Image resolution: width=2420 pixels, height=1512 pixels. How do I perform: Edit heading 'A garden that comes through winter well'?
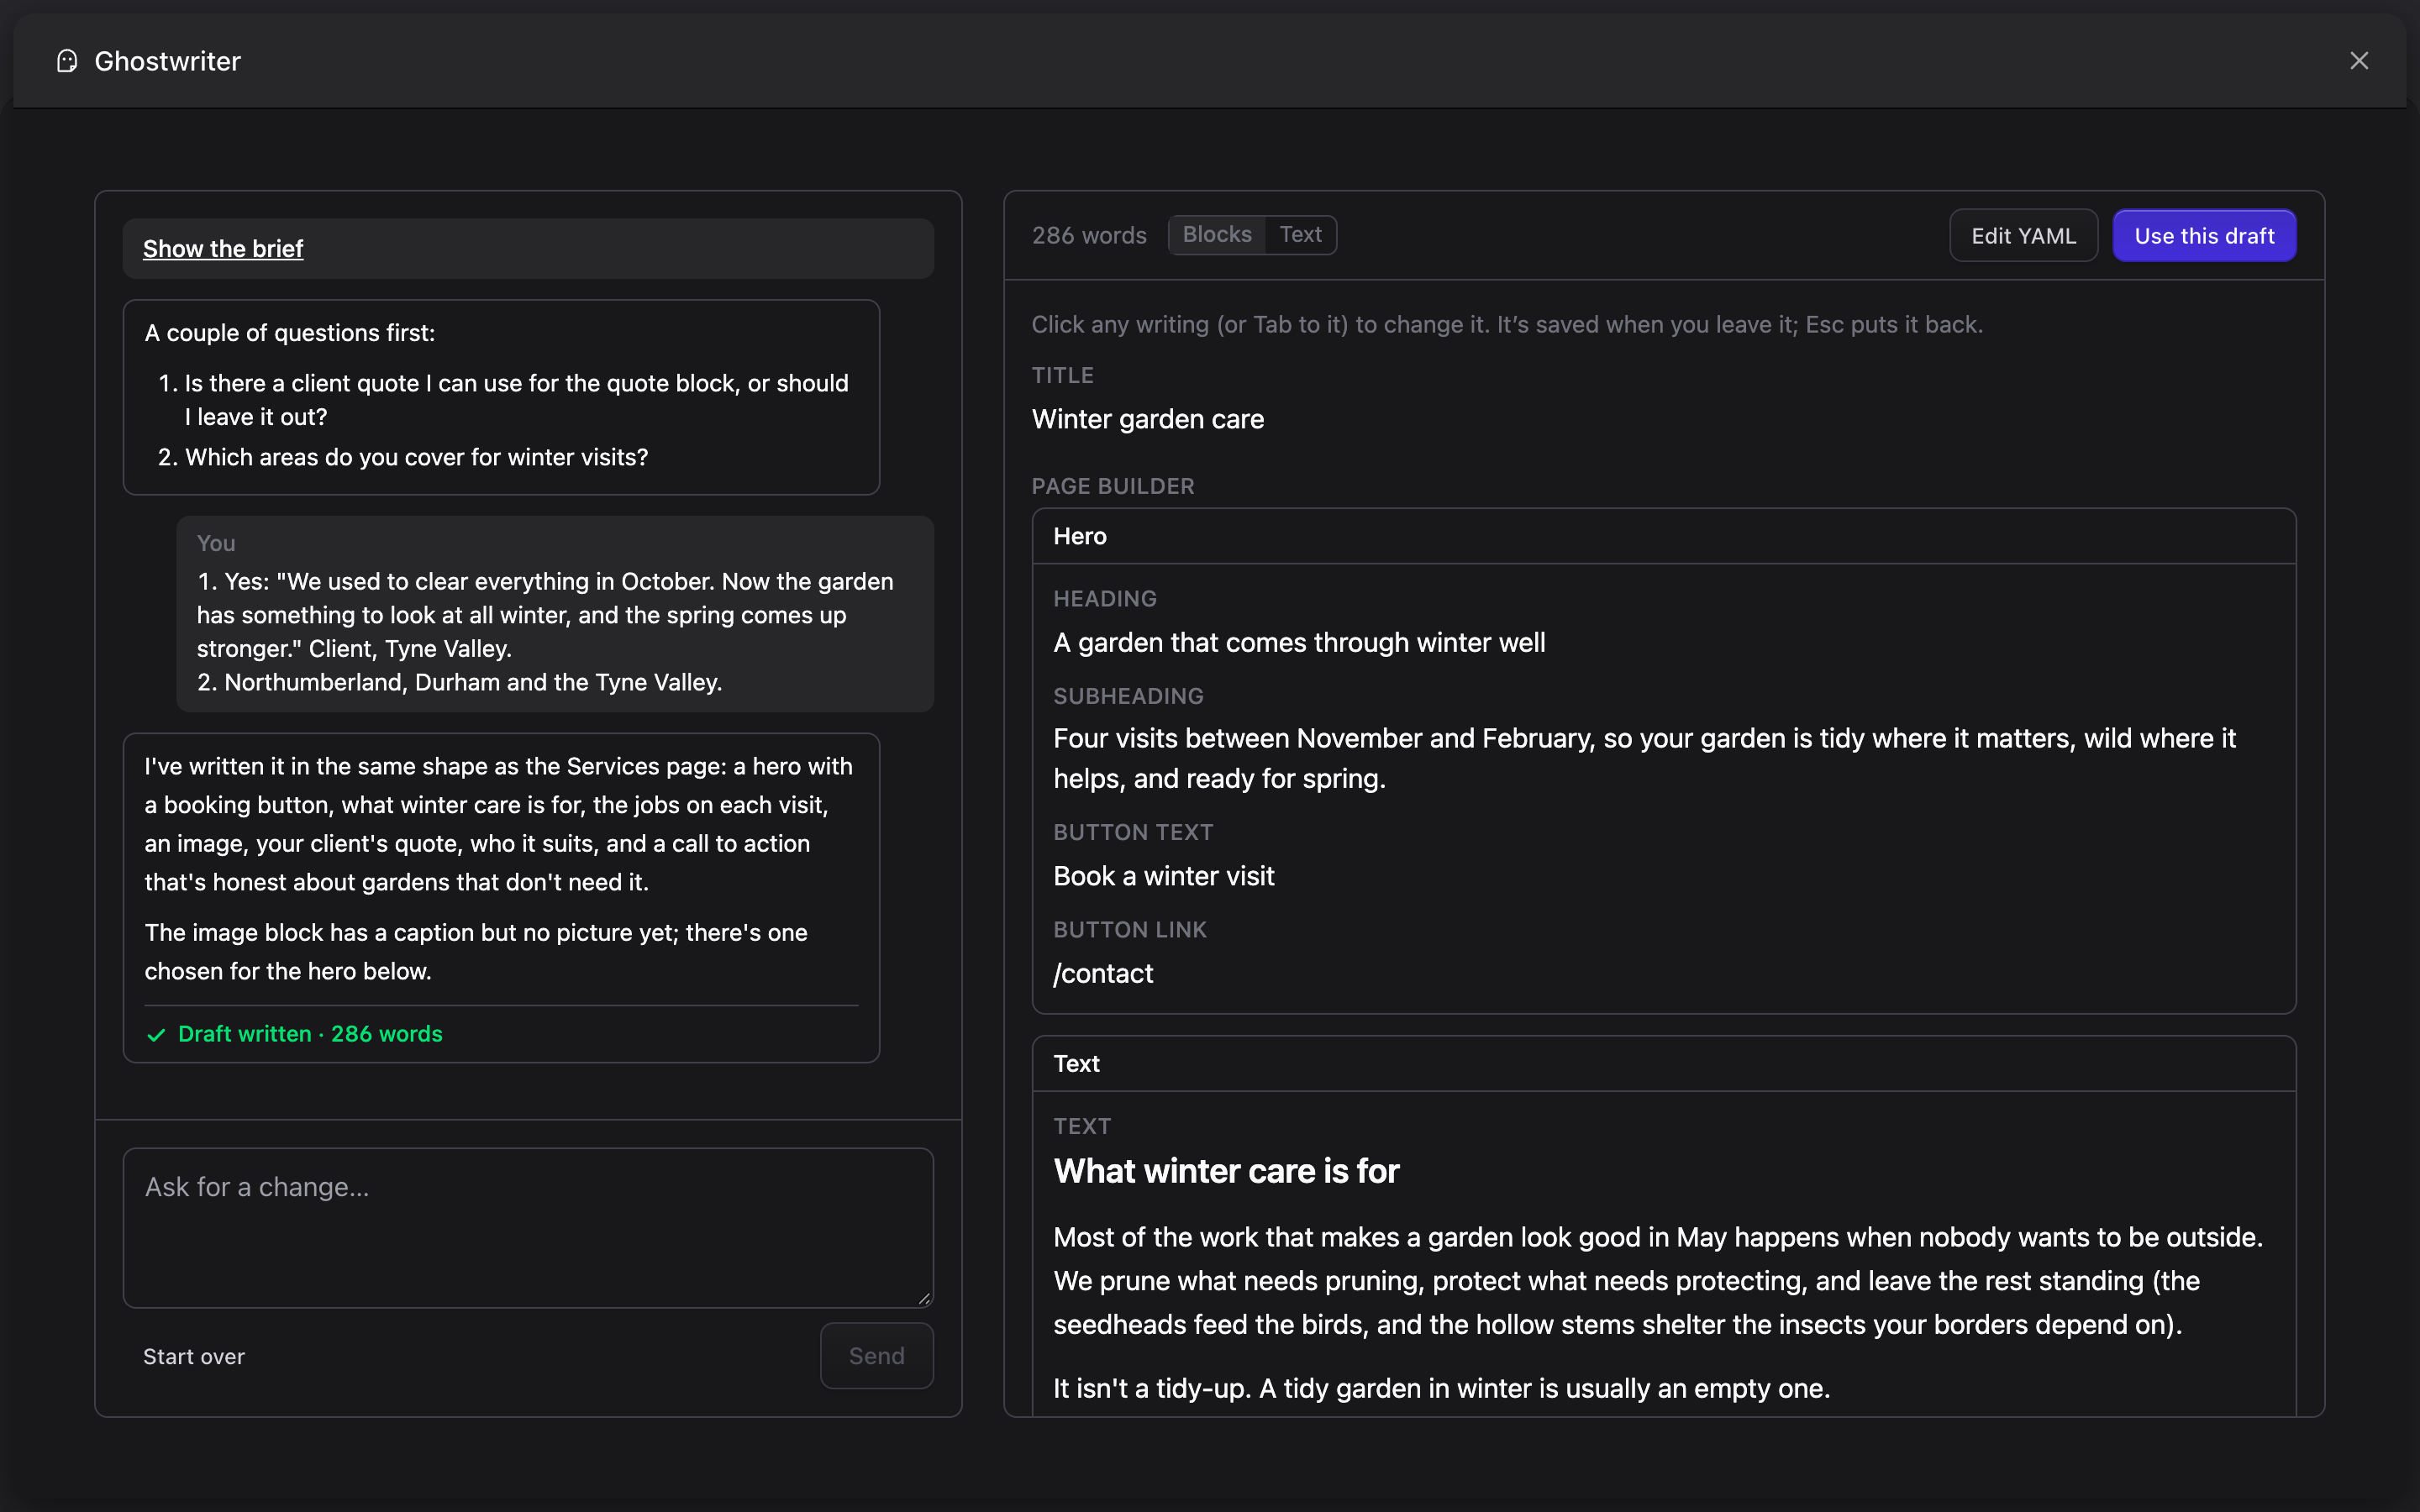pyautogui.click(x=1299, y=642)
